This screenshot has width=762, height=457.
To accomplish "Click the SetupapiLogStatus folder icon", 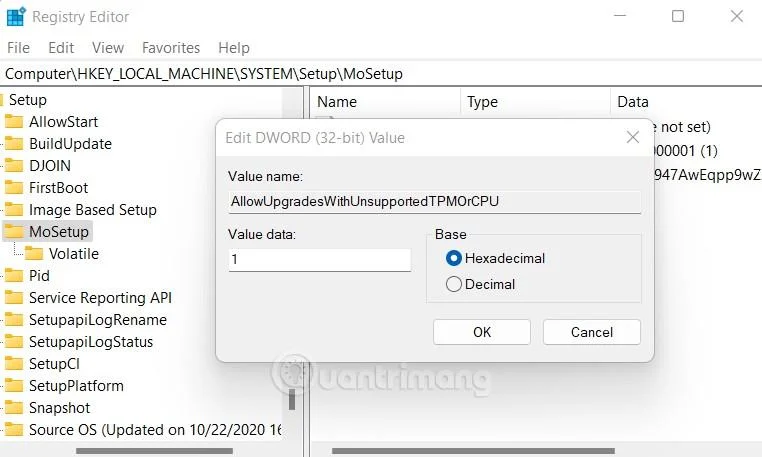I will pyautogui.click(x=14, y=341).
